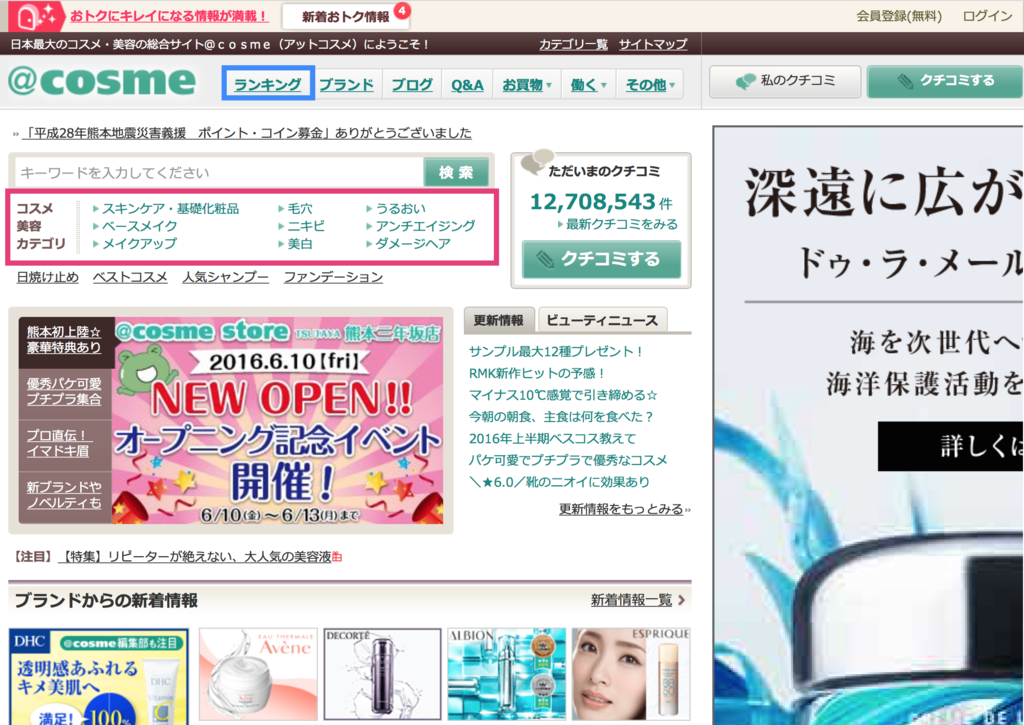This screenshot has width=1024, height=725.
Task: Select プロ直伝！イマドキ眉 banner tab
Action: (x=64, y=443)
